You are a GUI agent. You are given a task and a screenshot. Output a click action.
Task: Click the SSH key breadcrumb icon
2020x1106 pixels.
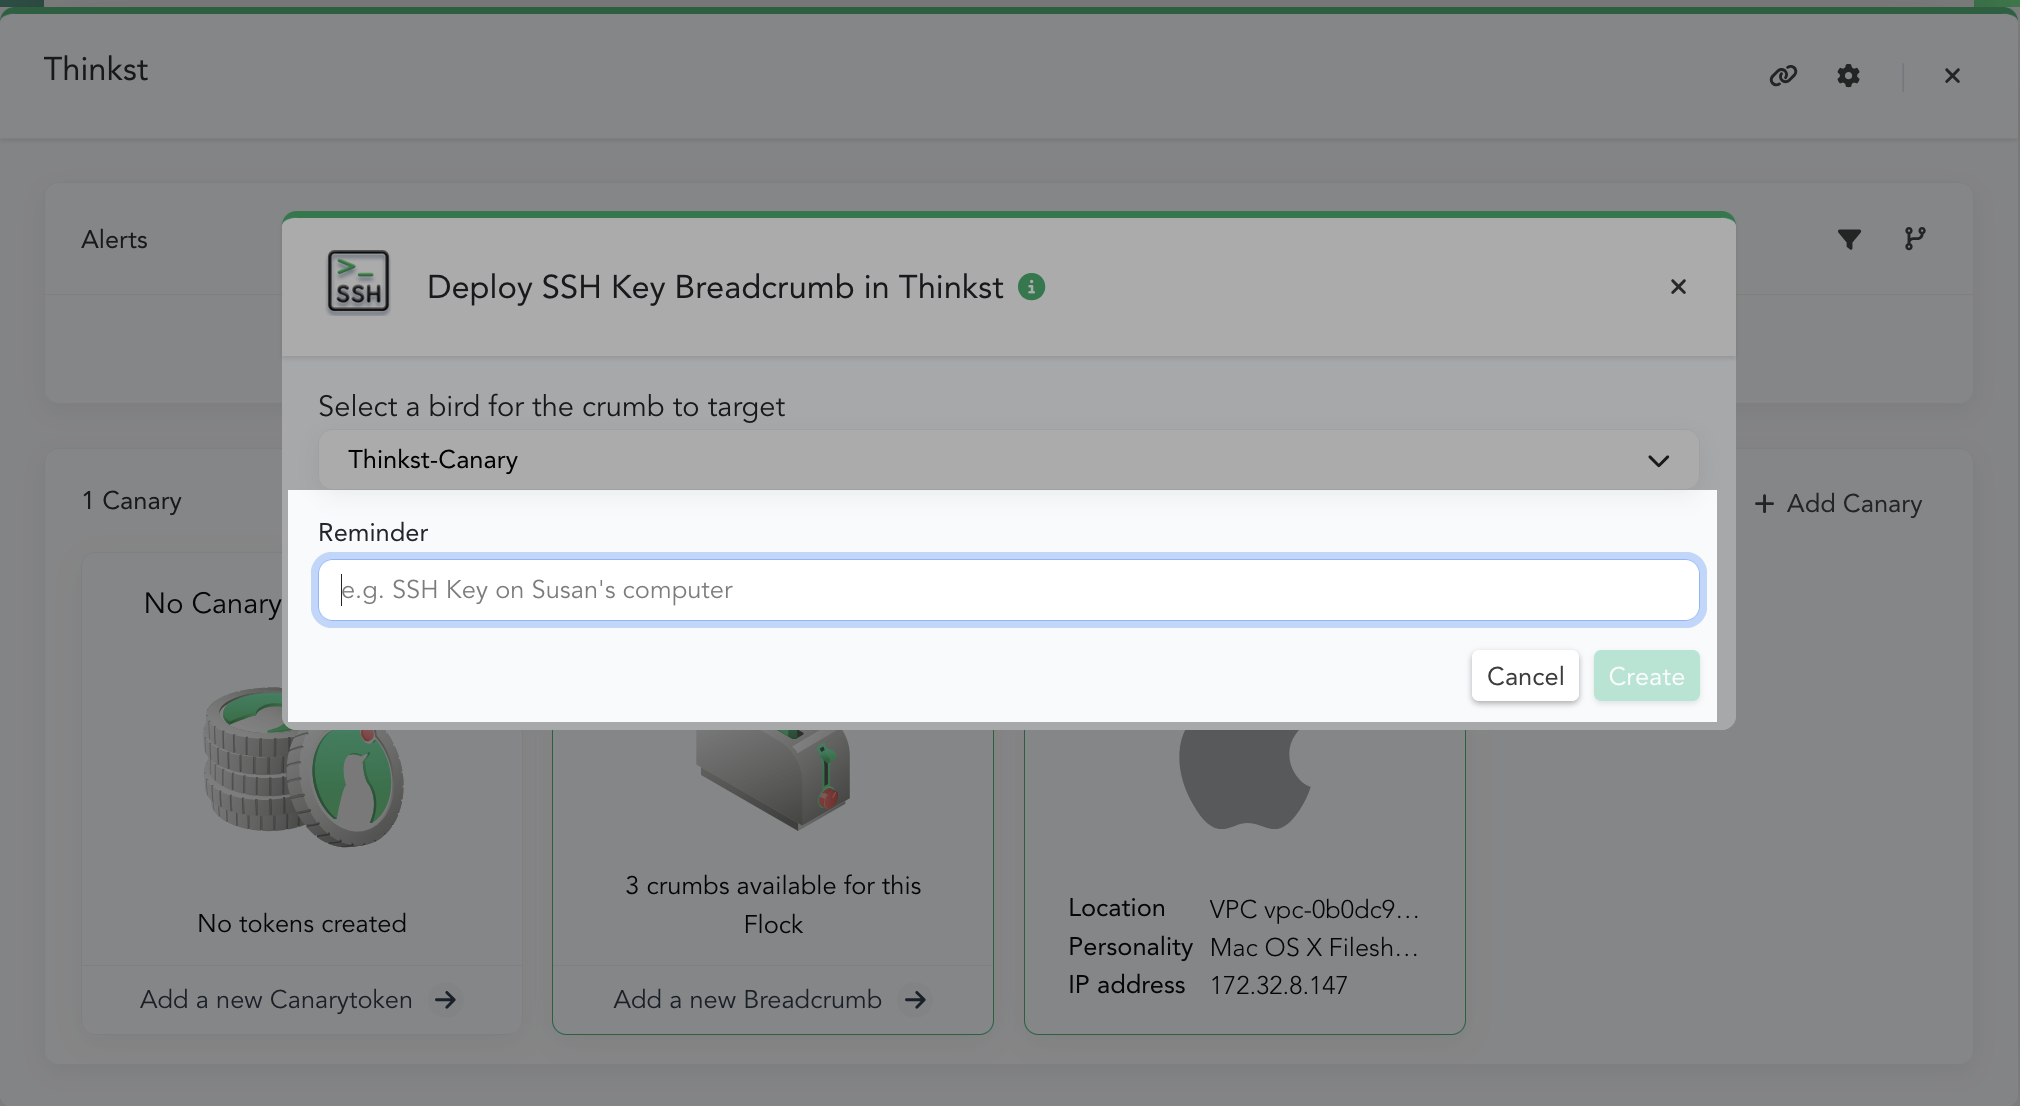click(x=358, y=282)
